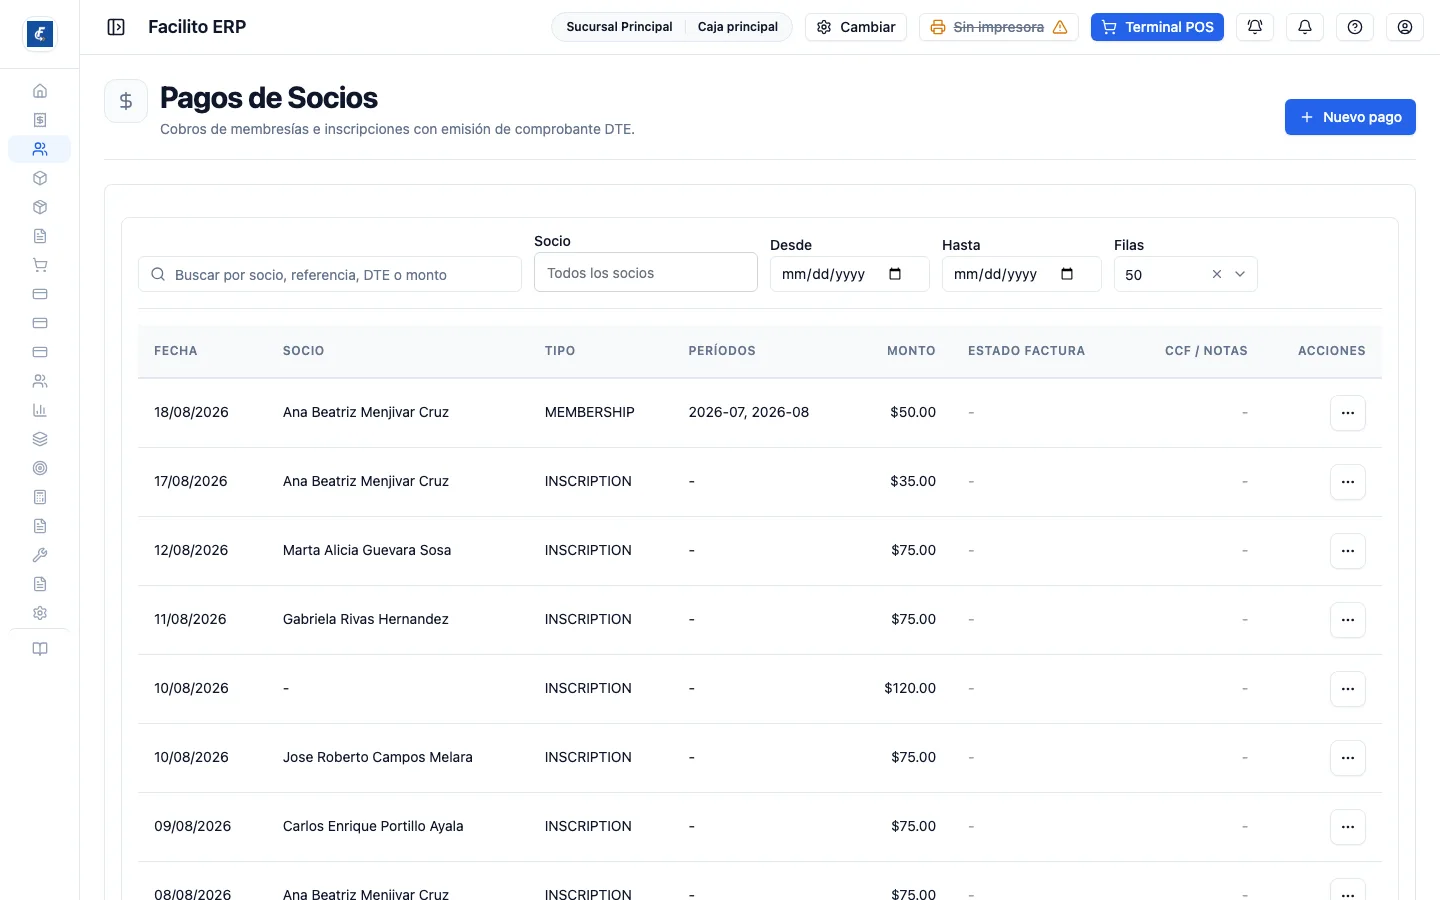Open the Socio 'Todos los socios' selector
Image resolution: width=1440 pixels, height=900 pixels.
pos(646,273)
